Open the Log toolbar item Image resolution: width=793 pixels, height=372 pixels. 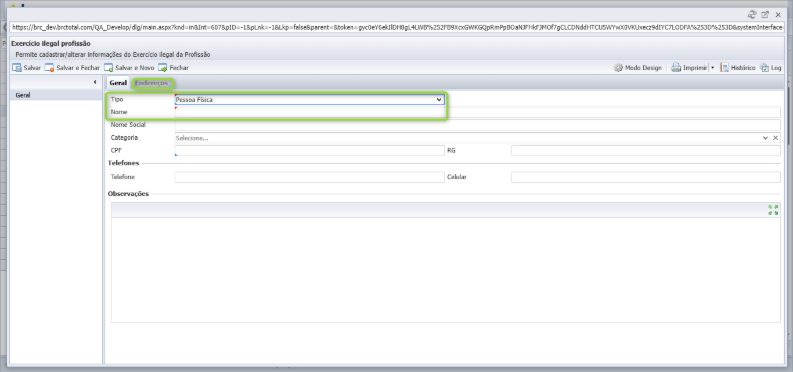pos(771,68)
